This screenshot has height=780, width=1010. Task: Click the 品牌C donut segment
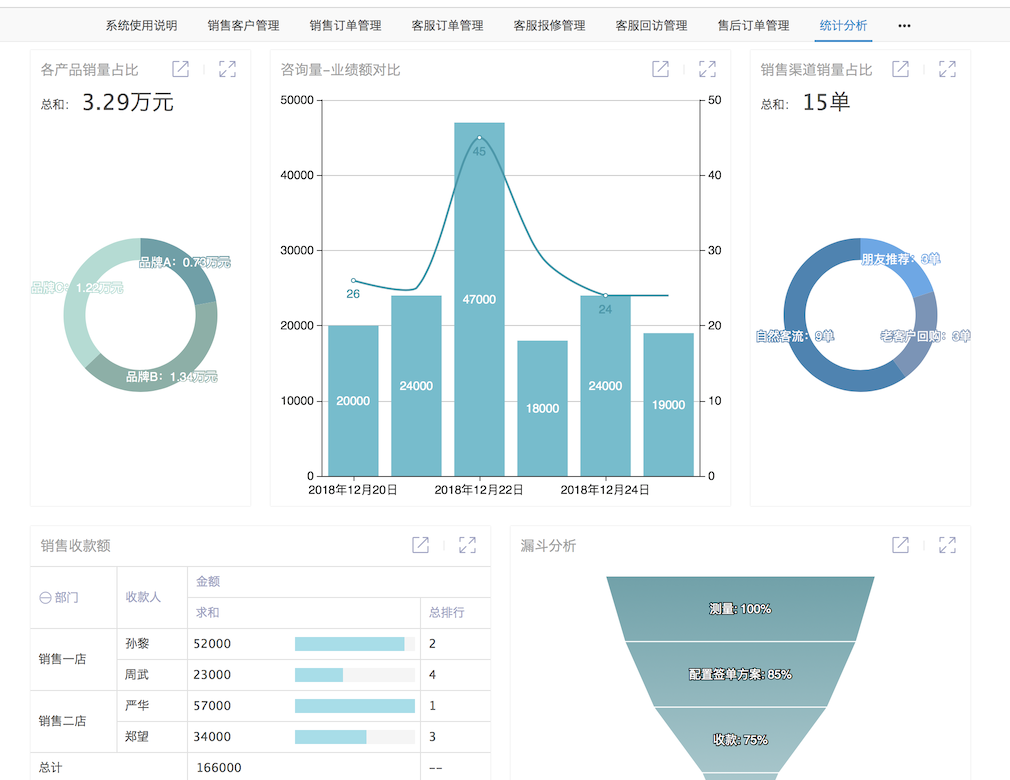point(82,290)
